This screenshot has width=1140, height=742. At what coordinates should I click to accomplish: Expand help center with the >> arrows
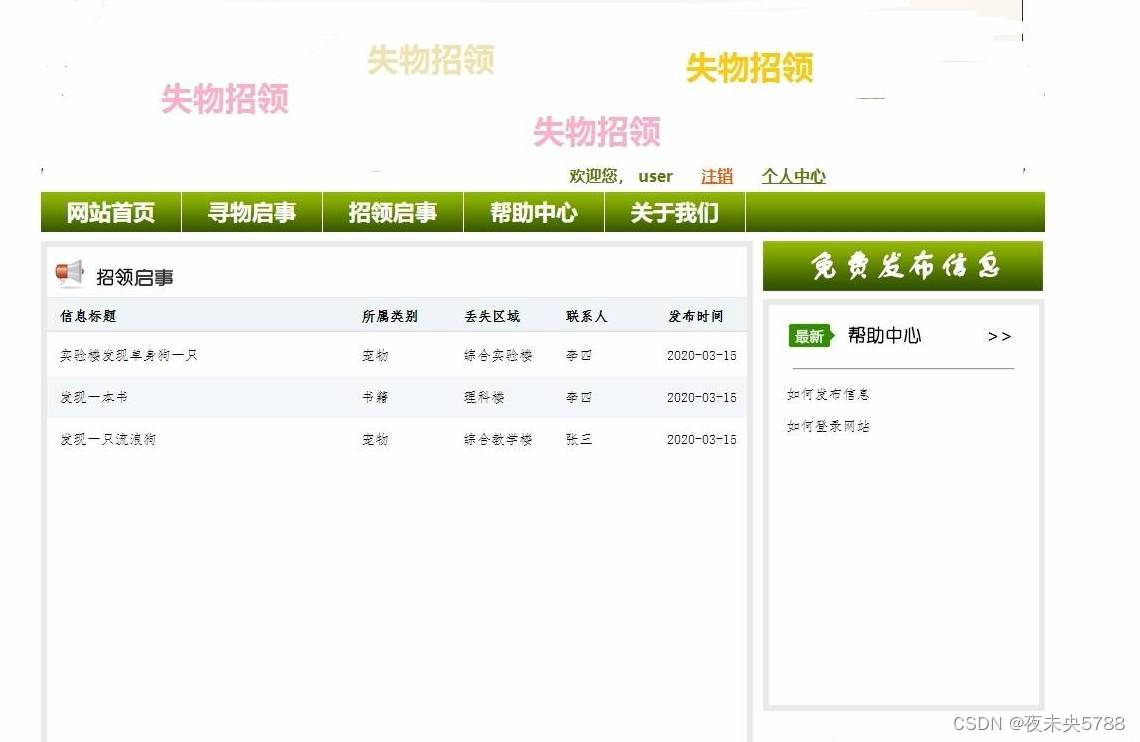999,336
